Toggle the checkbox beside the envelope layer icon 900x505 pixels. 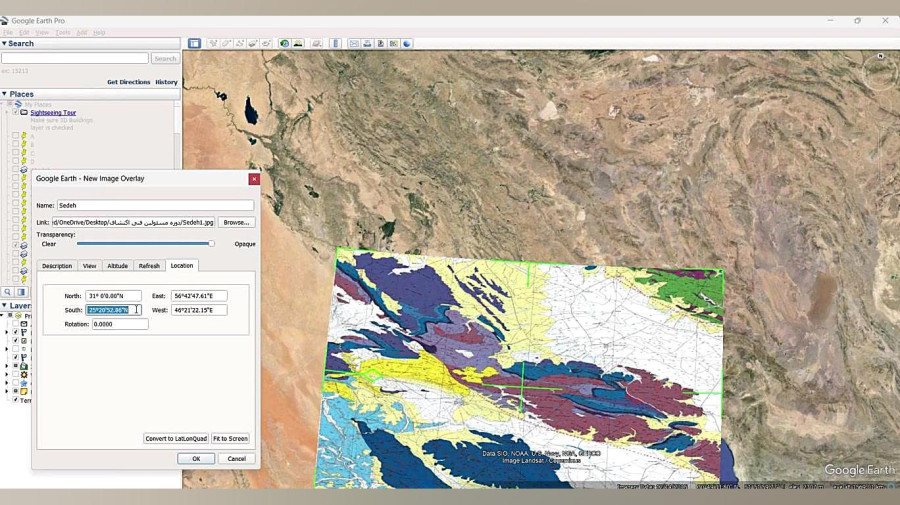pos(15,324)
